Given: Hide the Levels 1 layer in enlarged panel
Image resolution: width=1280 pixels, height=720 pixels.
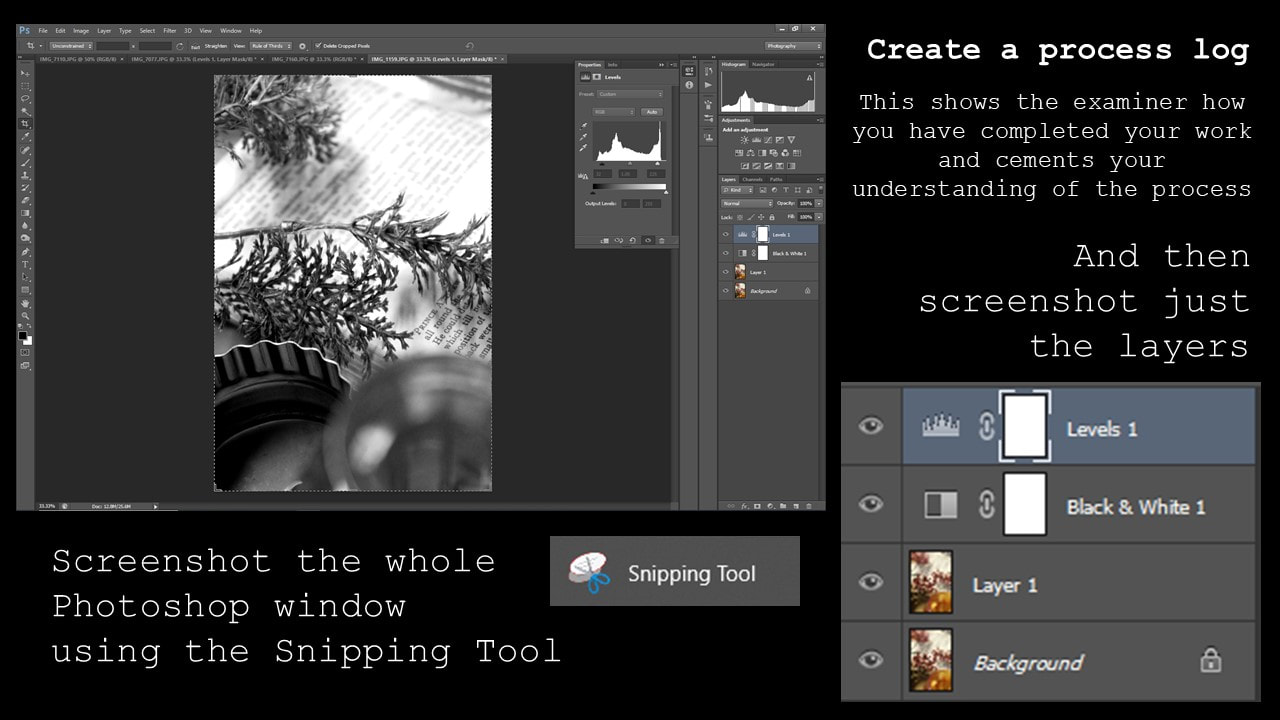Looking at the screenshot, I should (871, 426).
